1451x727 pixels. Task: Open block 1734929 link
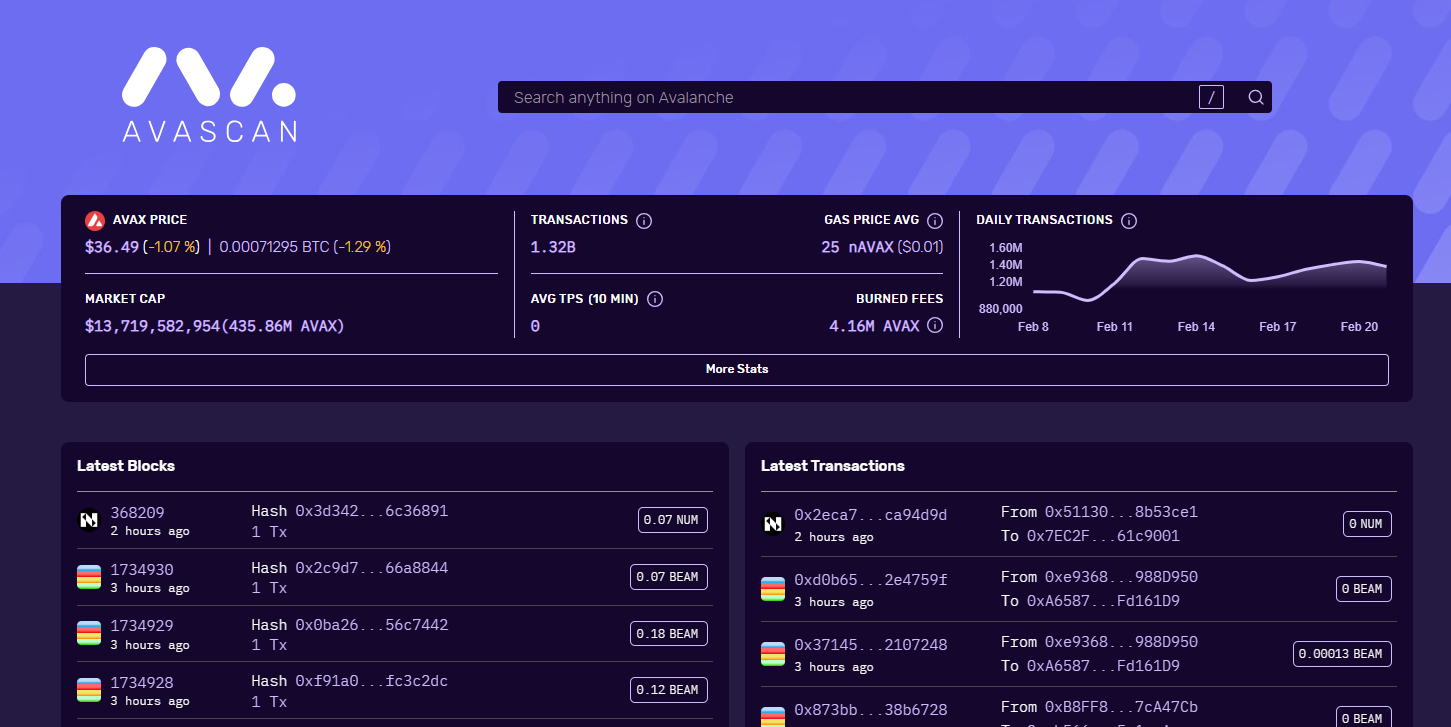tap(142, 626)
